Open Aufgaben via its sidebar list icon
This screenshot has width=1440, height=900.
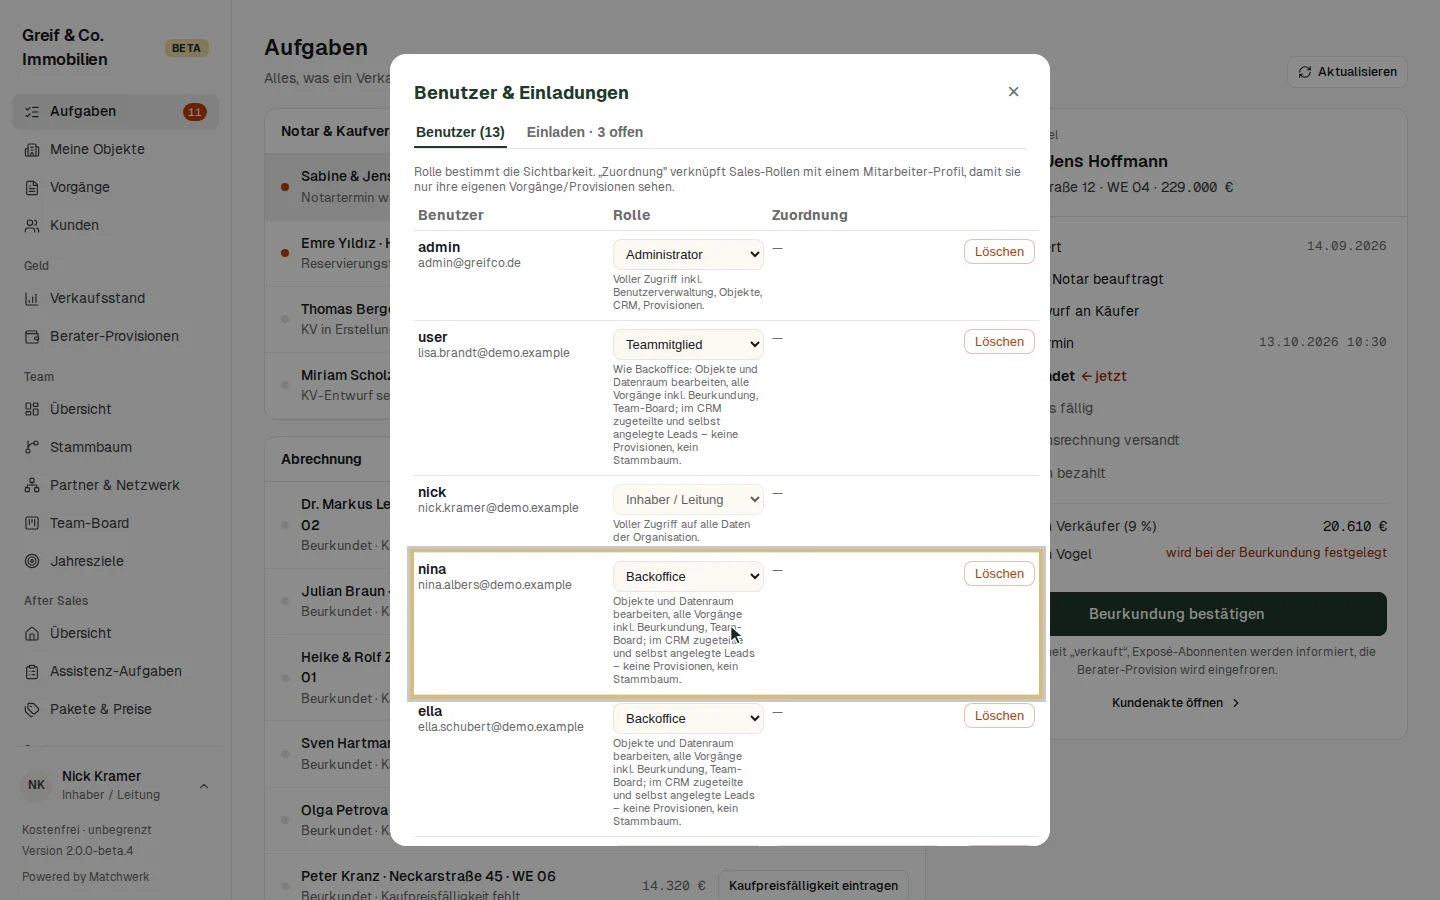pos(32,112)
